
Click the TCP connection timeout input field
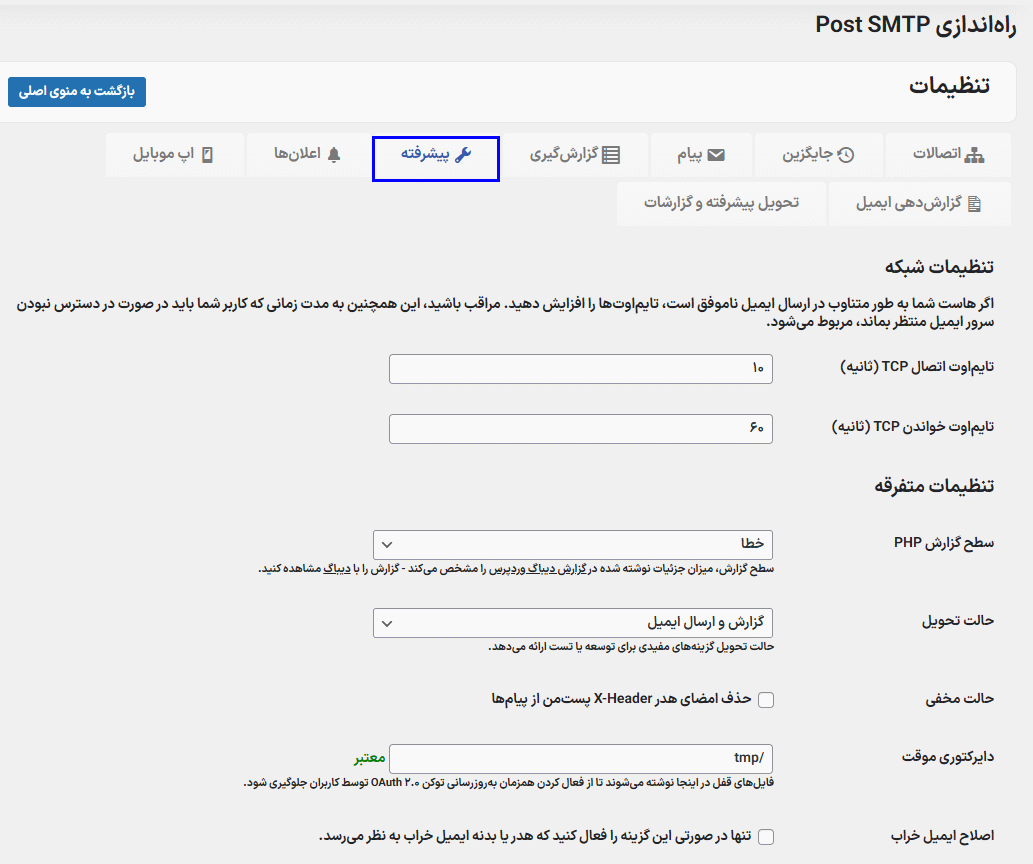click(580, 369)
